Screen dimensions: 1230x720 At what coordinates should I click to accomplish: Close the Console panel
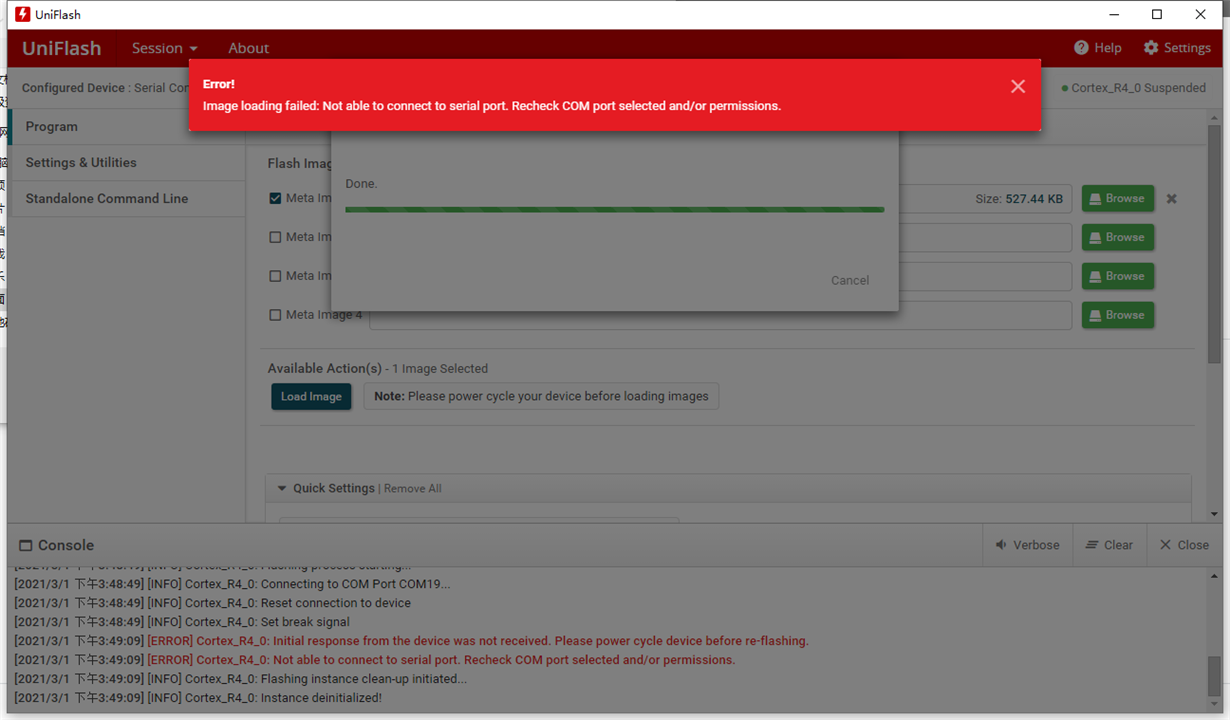coord(1184,545)
